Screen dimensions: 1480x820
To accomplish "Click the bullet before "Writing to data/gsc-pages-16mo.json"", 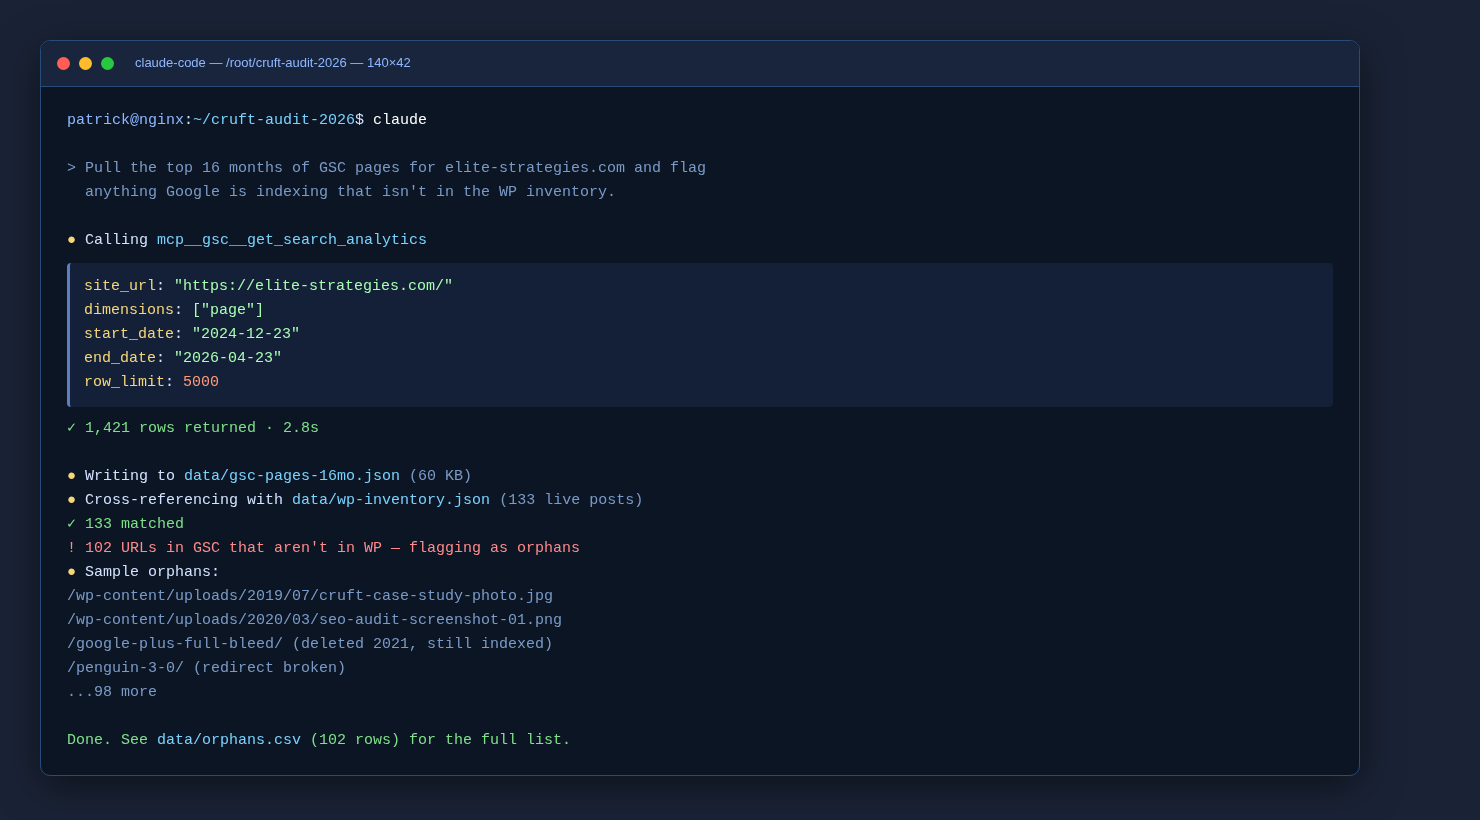I will 71,475.
